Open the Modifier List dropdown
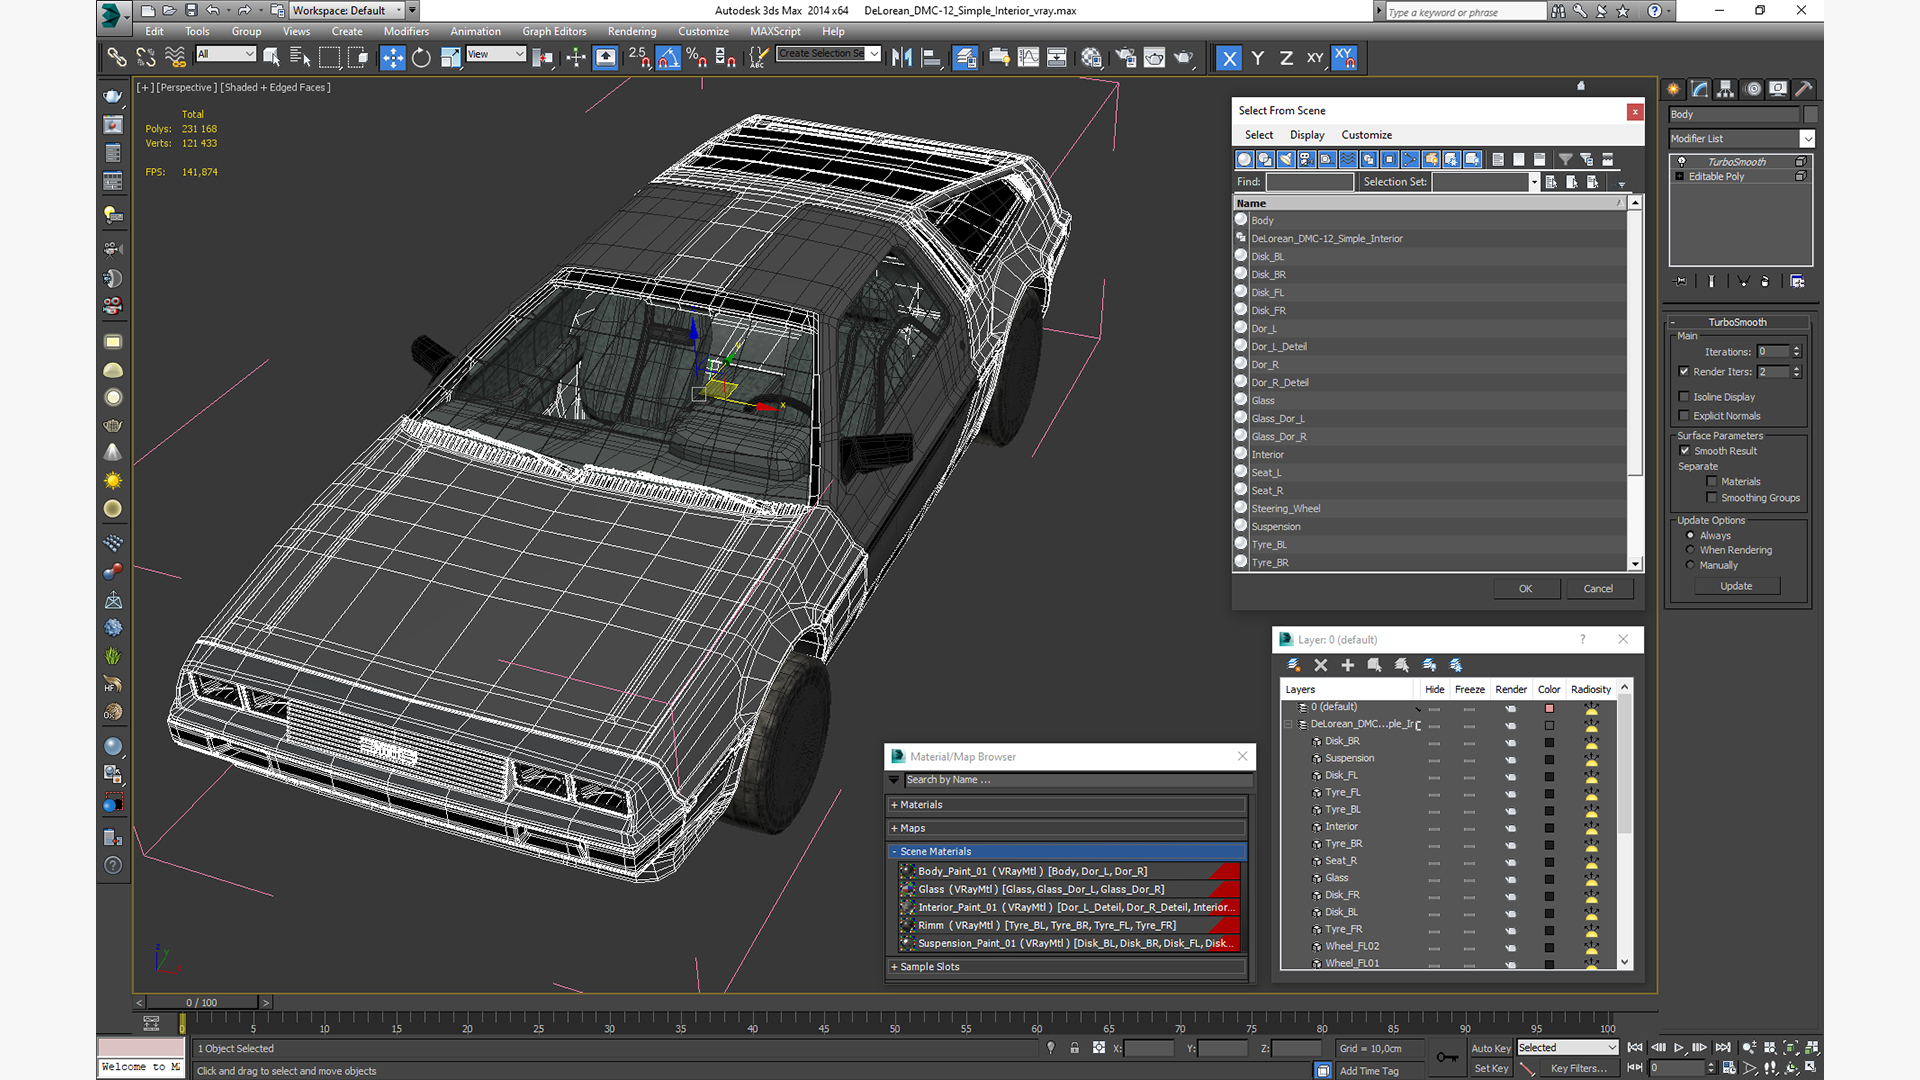The height and width of the screenshot is (1080, 1920). click(x=1807, y=139)
